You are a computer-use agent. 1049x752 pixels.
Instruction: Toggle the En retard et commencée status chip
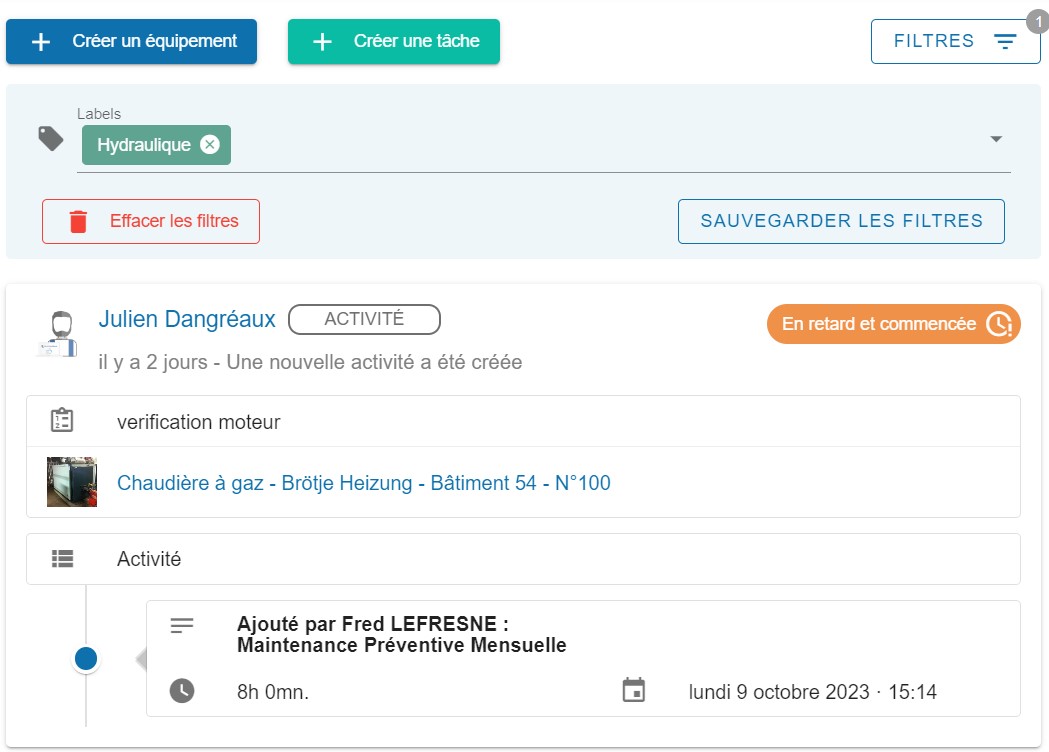click(x=893, y=324)
